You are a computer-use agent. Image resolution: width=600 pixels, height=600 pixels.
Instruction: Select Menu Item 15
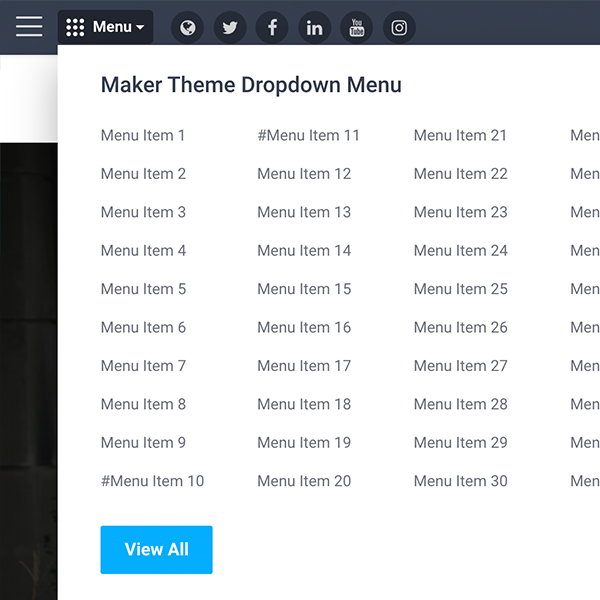click(304, 289)
